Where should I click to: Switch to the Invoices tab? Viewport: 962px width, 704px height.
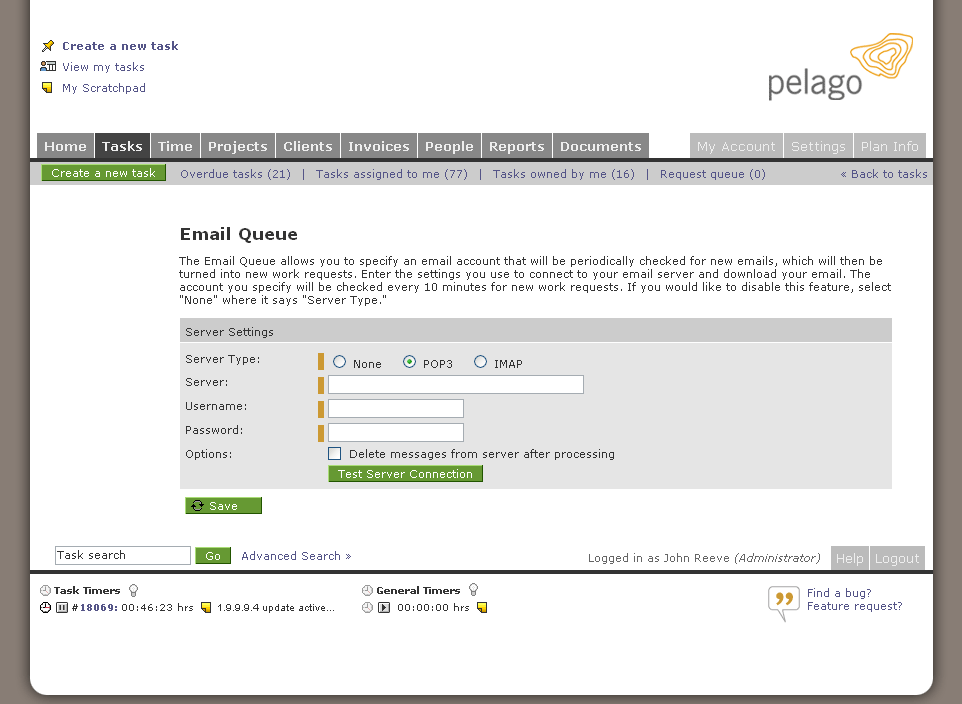click(x=378, y=145)
